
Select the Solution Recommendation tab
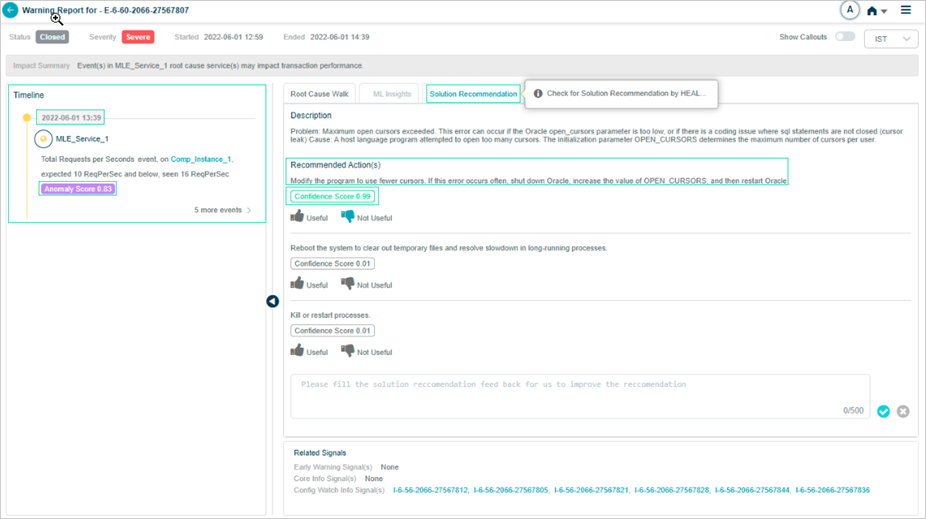[x=473, y=94]
